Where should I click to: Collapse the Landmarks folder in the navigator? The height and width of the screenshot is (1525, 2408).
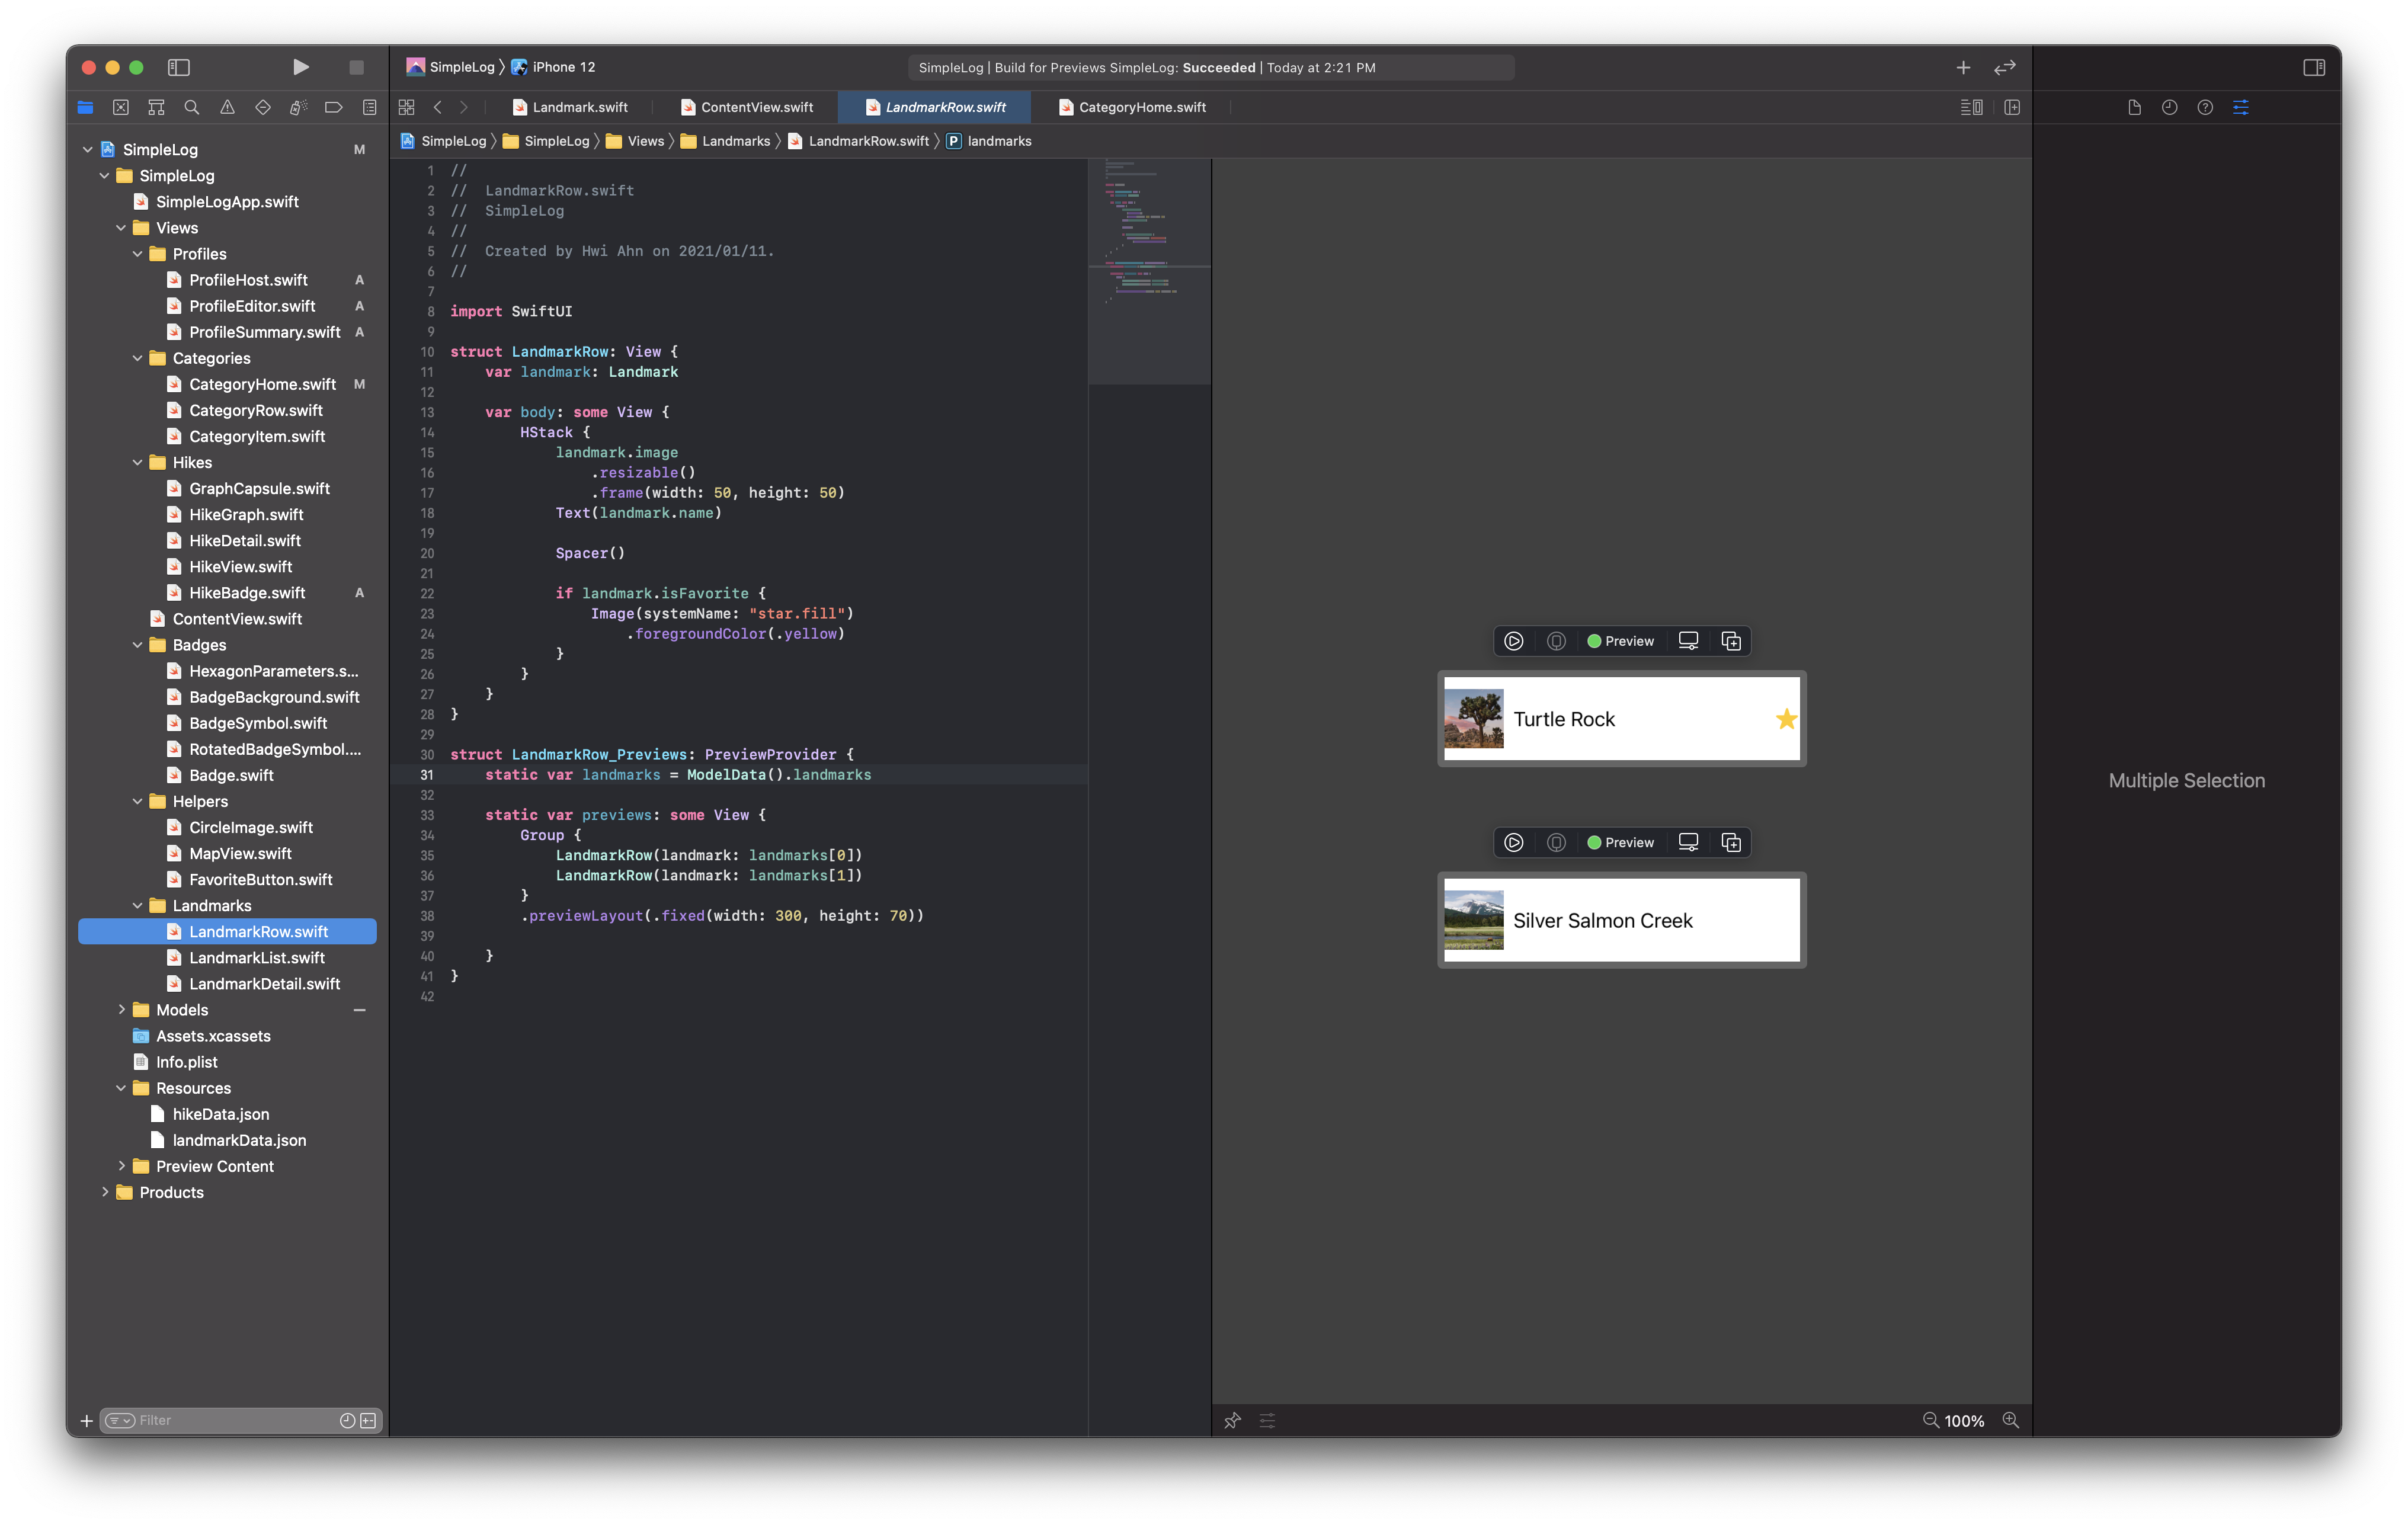pyautogui.click(x=138, y=905)
